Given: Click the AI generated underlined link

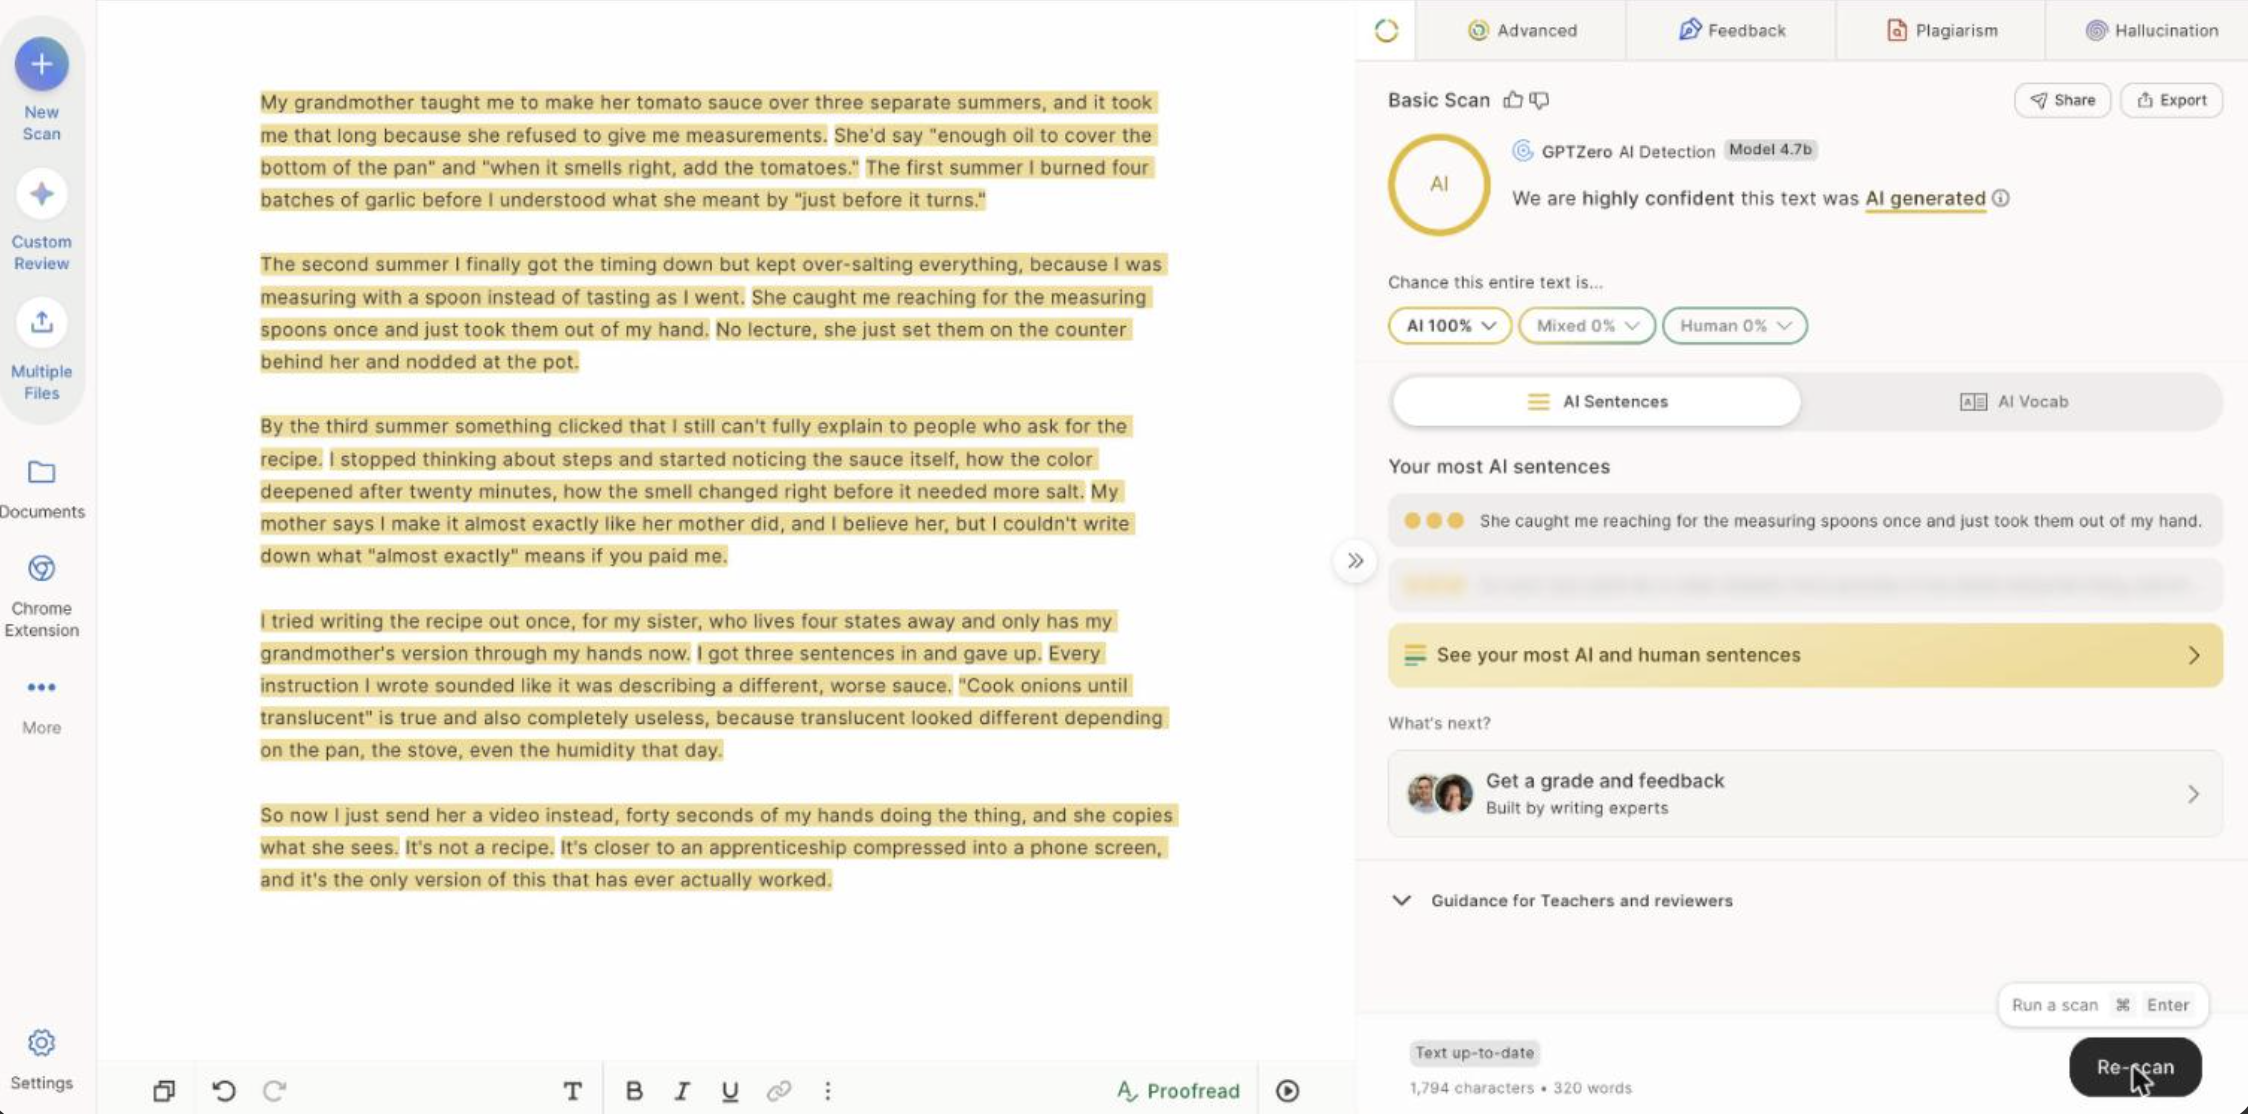Looking at the screenshot, I should click(x=1925, y=198).
